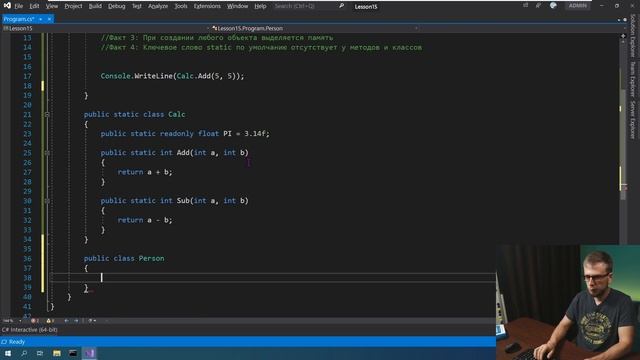640x360 pixels.
Task: Open Windows taskbar search
Action: [24, 353]
